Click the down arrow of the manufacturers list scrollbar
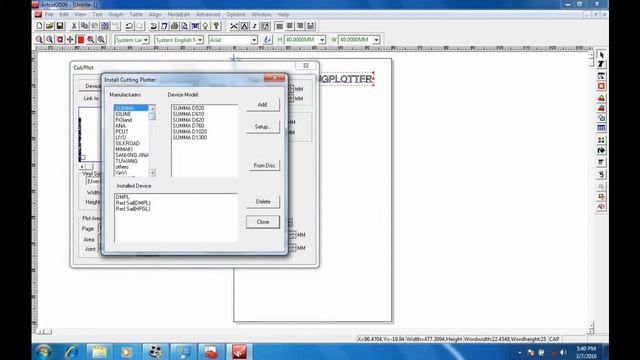Screen dimensions: 640x360 pos(152,173)
